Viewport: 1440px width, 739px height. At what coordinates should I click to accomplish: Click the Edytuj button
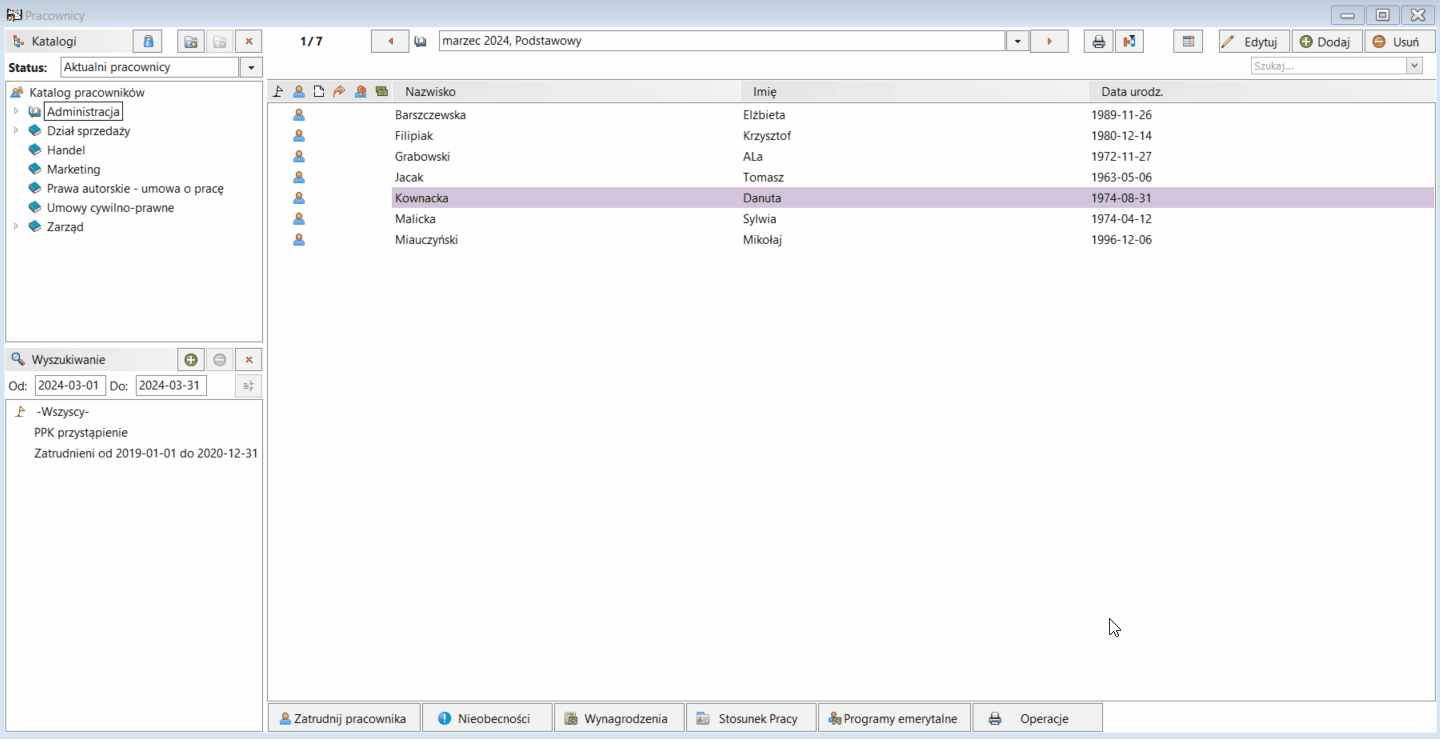pos(1253,42)
